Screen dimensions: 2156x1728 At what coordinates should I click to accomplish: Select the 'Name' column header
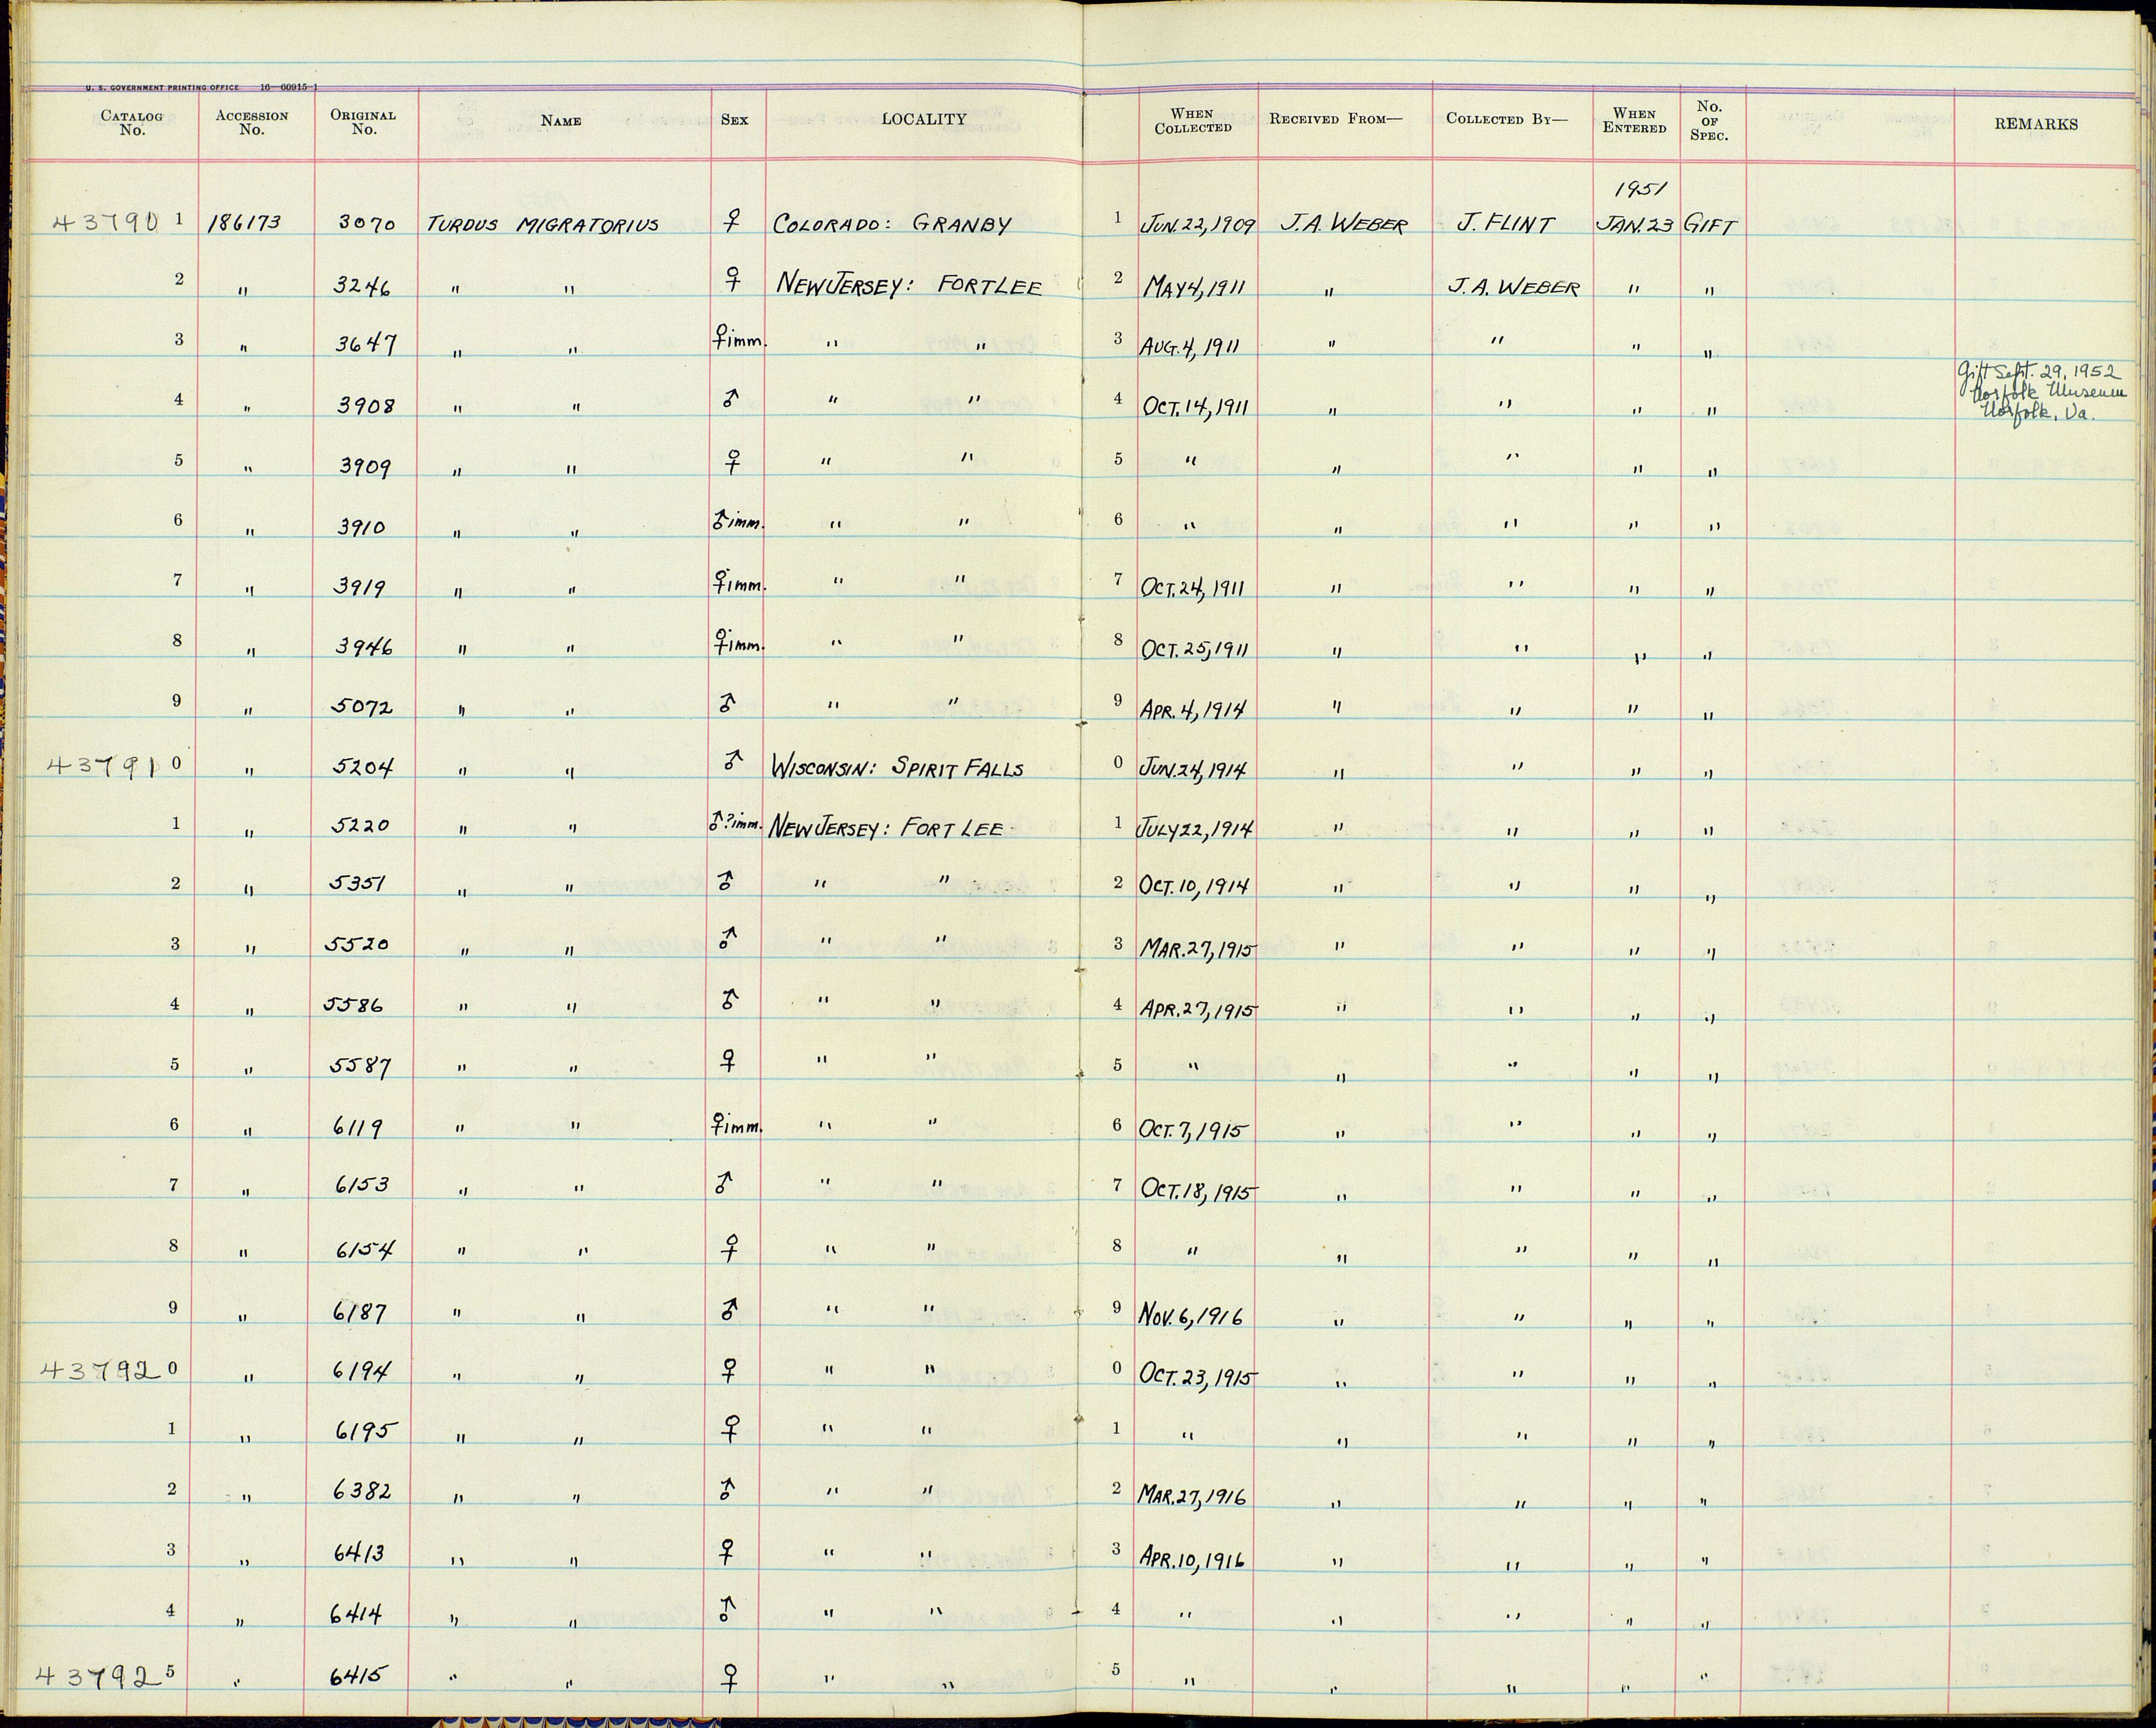click(x=560, y=121)
